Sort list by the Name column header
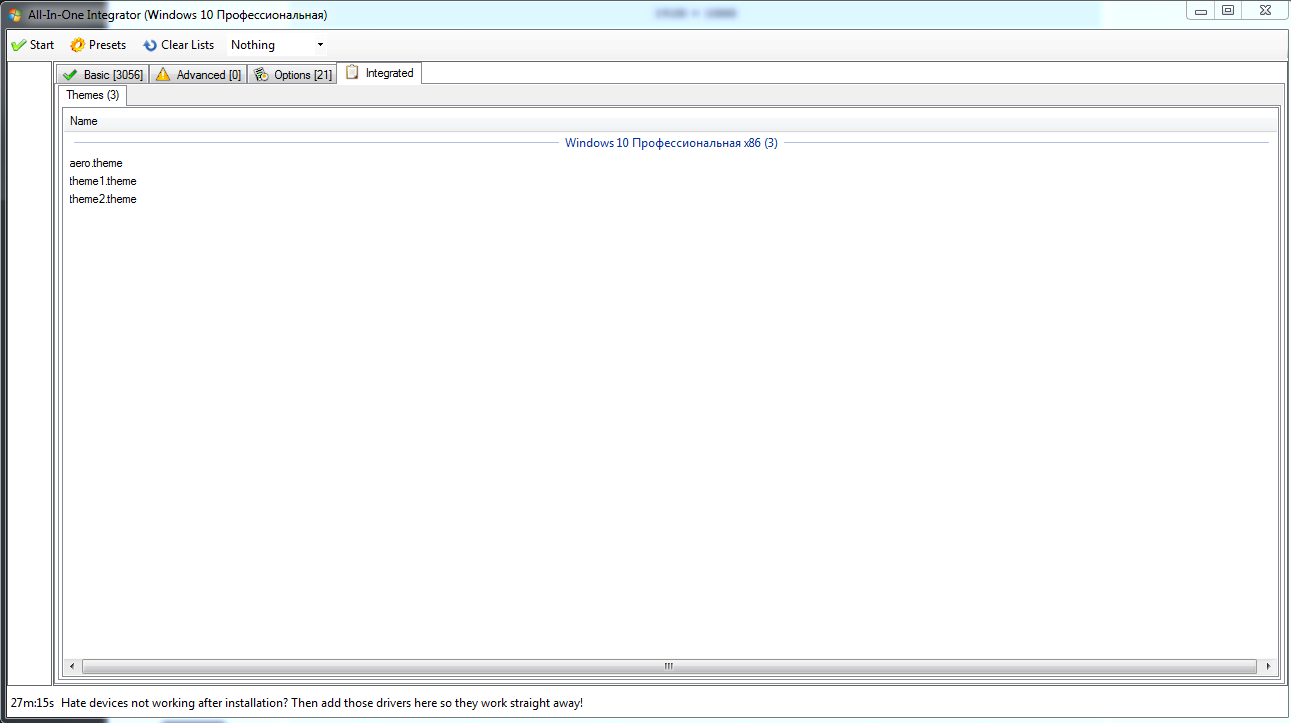1291x723 pixels. point(84,121)
